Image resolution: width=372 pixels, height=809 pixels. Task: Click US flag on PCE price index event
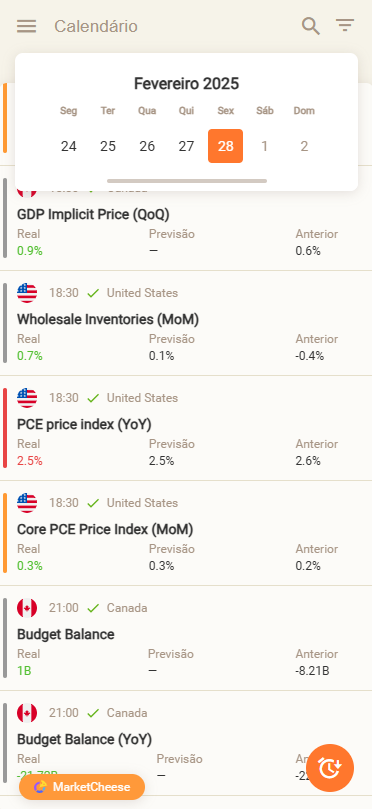(27, 398)
